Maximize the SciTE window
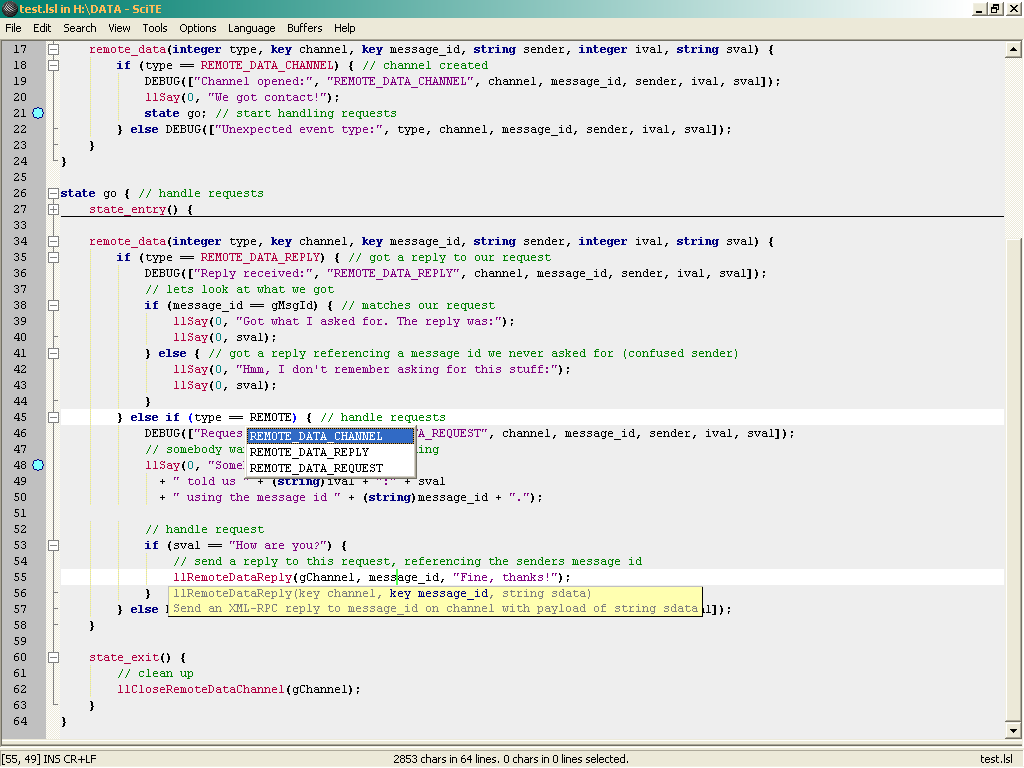 coord(995,9)
